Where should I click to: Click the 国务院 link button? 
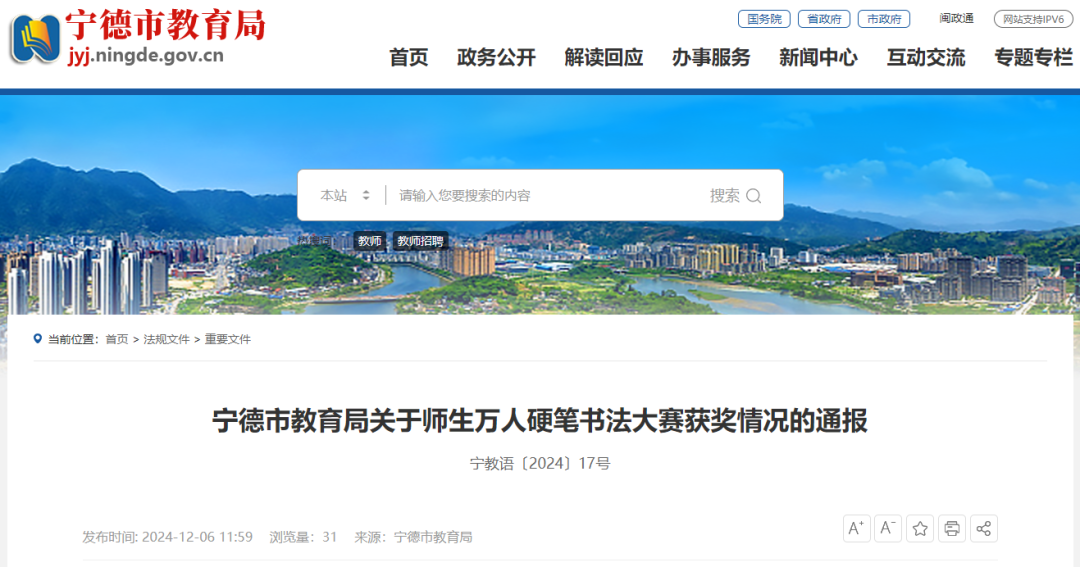[x=764, y=19]
